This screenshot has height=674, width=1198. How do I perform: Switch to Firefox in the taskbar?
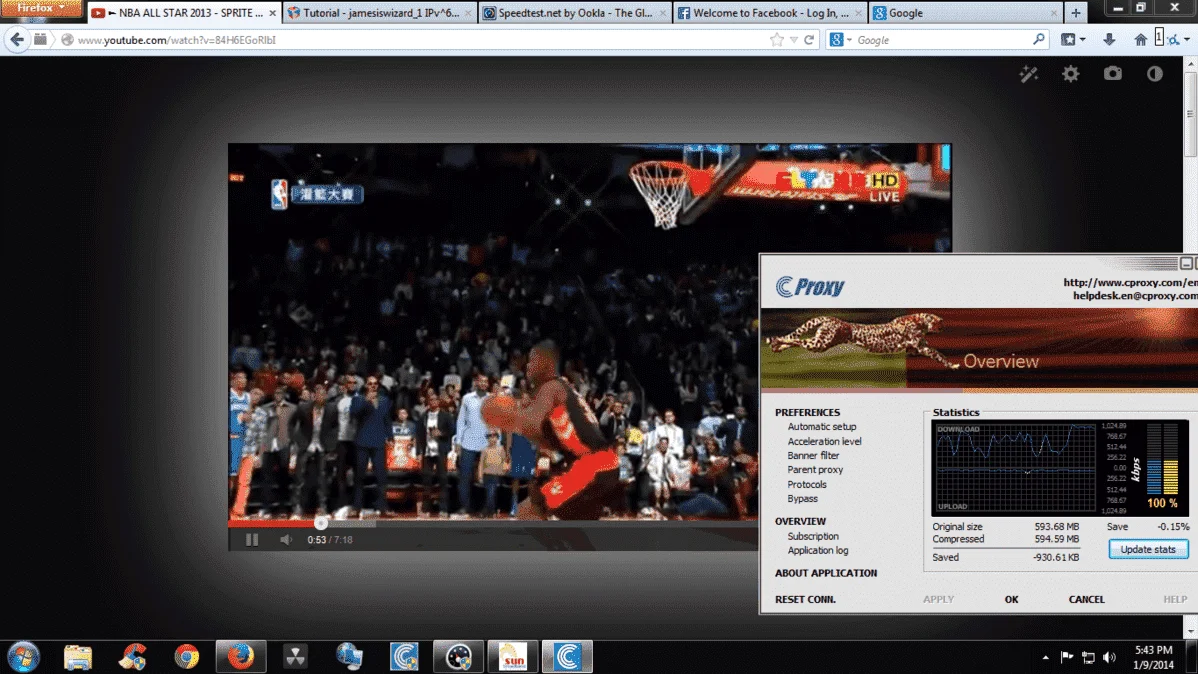coord(241,657)
